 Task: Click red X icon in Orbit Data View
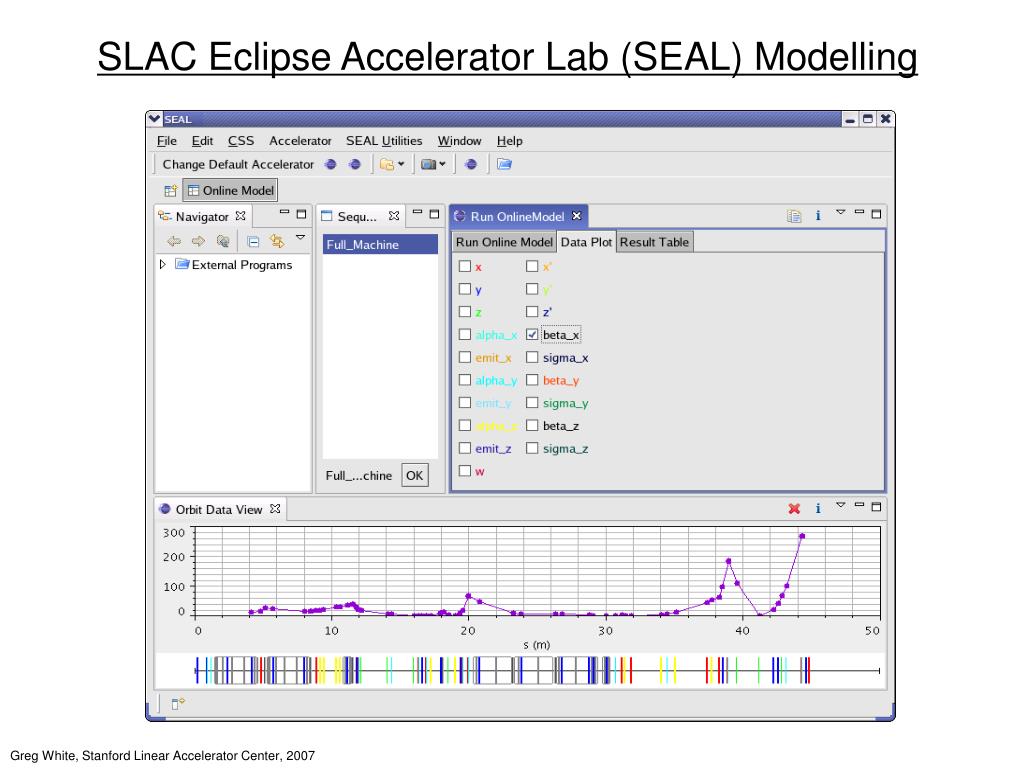coord(794,509)
